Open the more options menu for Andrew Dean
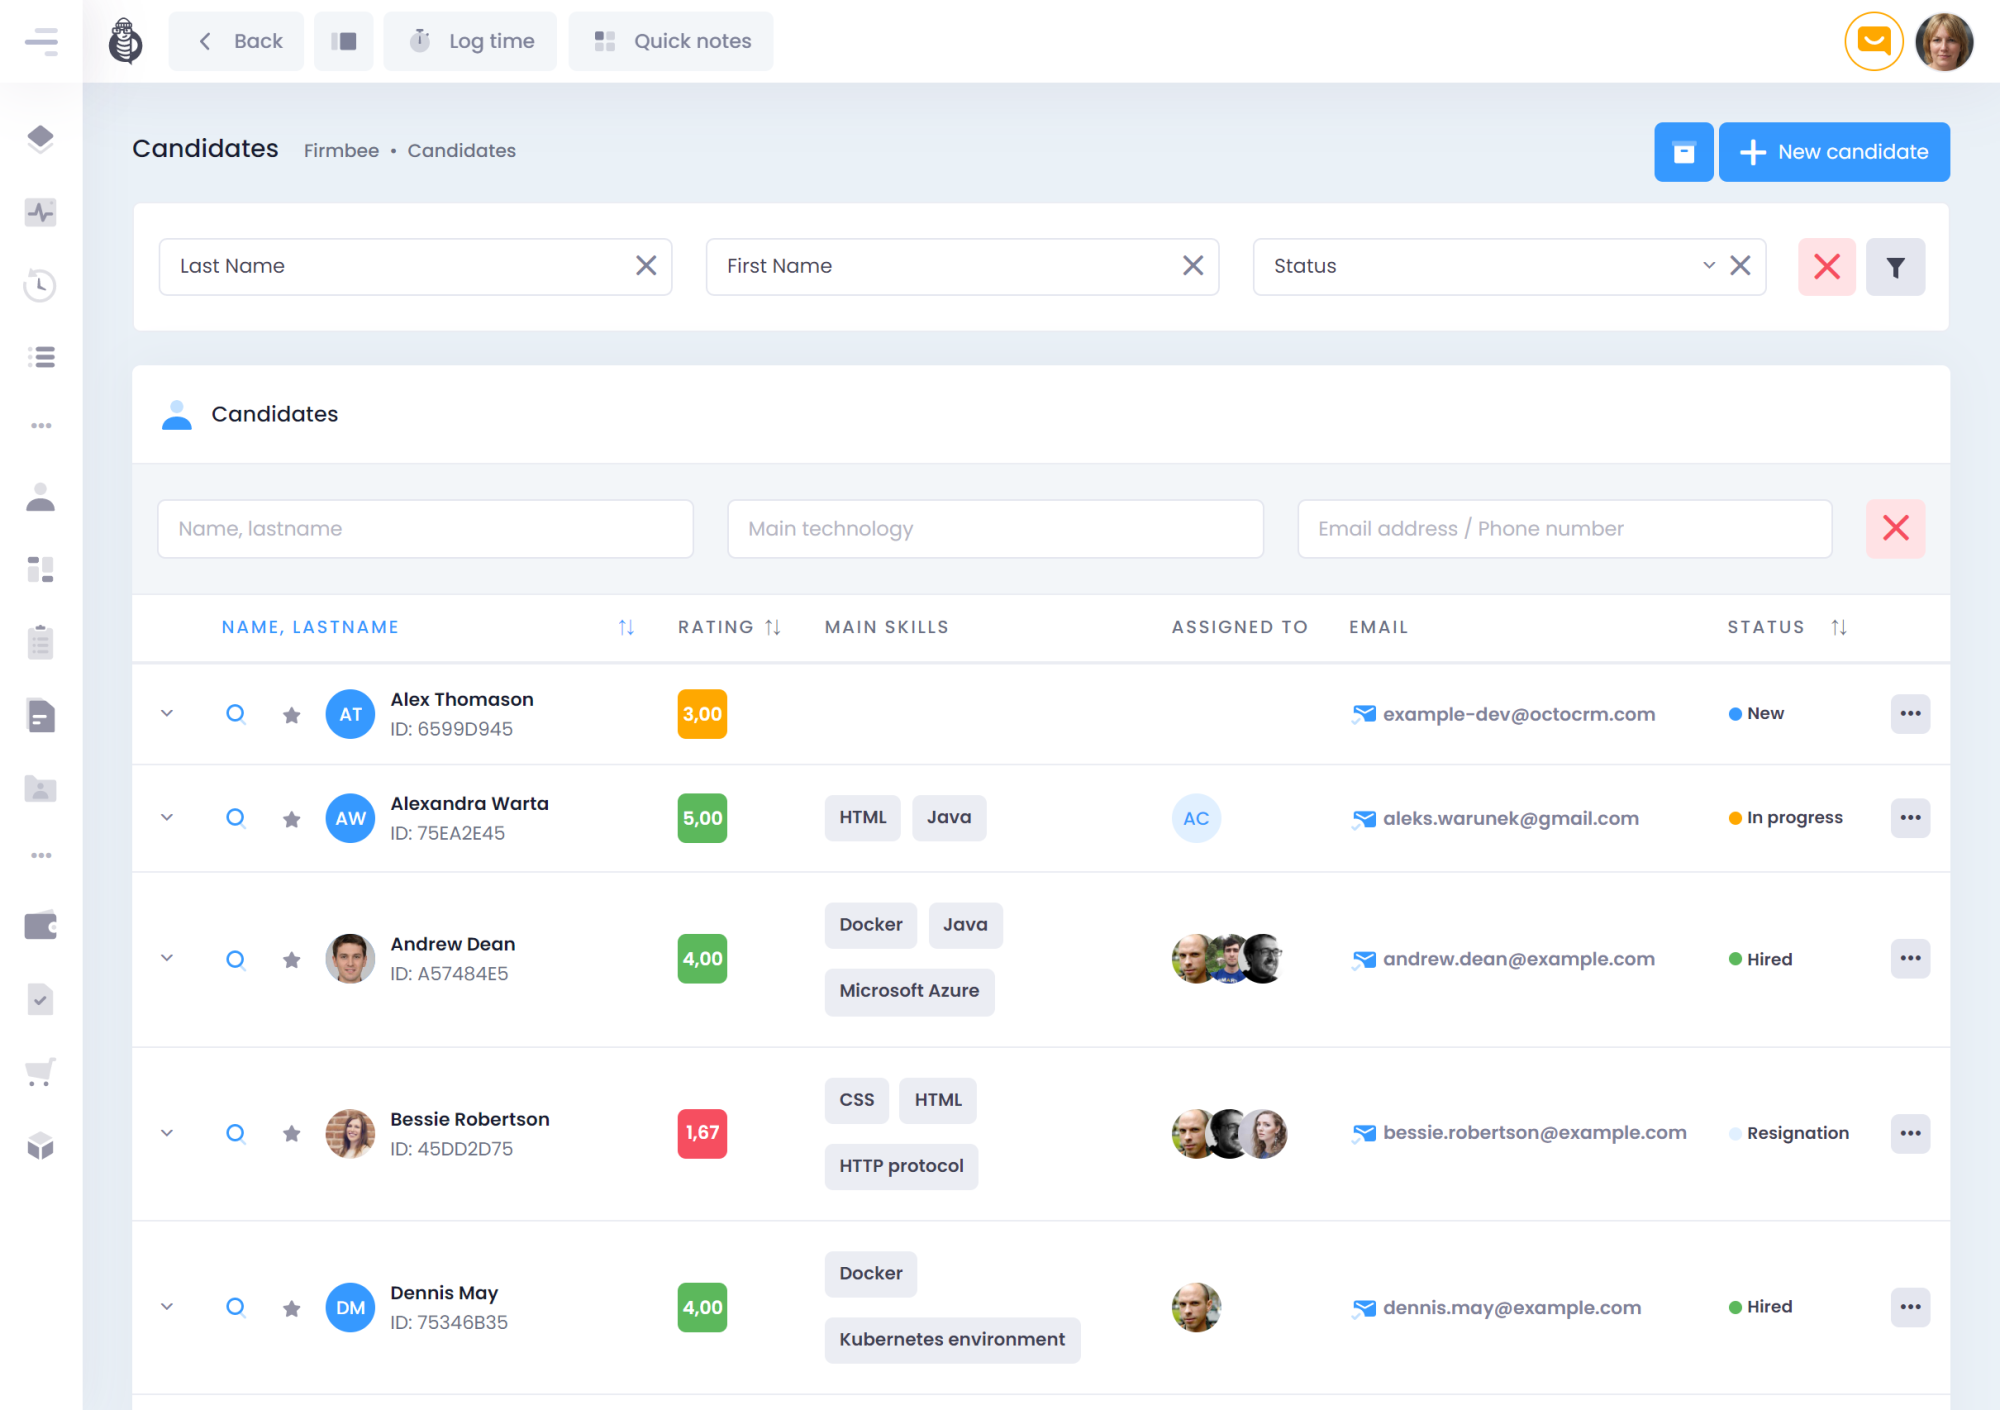 [1910, 959]
